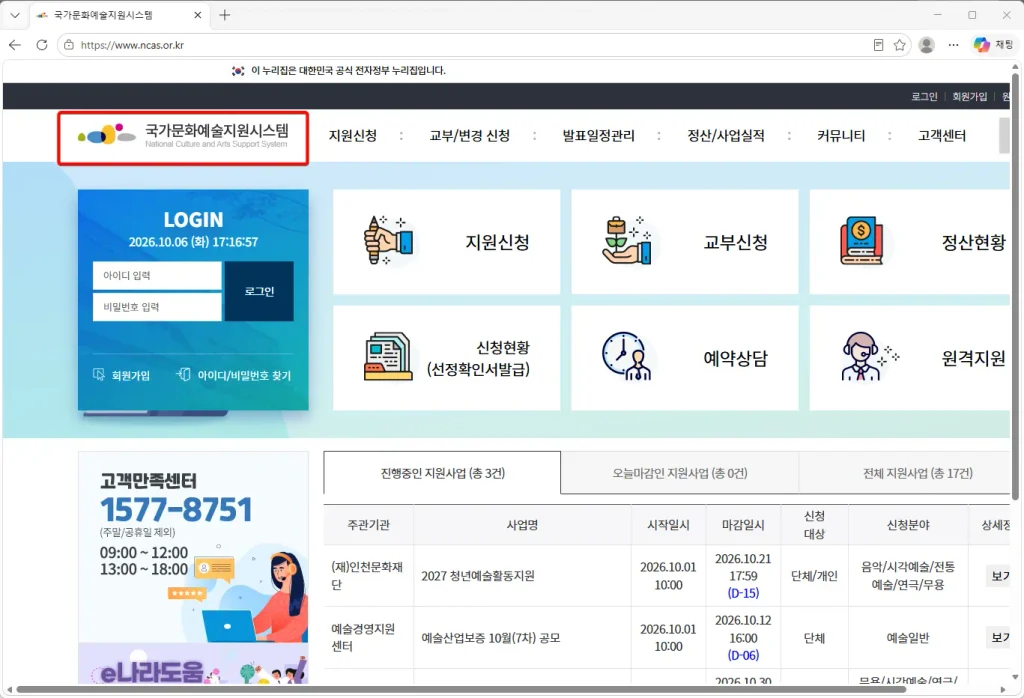Add this page to favorites star
This screenshot has width=1024, height=698.
click(x=899, y=45)
